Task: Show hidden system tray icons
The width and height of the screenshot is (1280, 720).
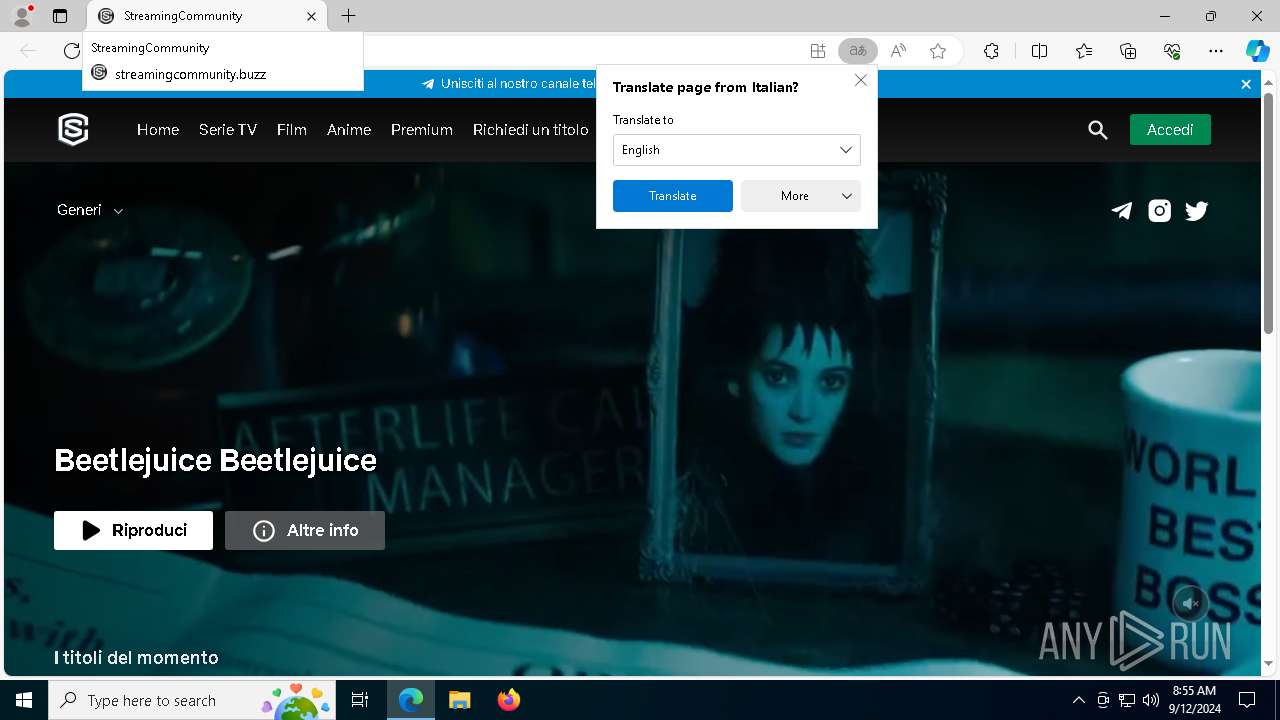Action: (1078, 700)
